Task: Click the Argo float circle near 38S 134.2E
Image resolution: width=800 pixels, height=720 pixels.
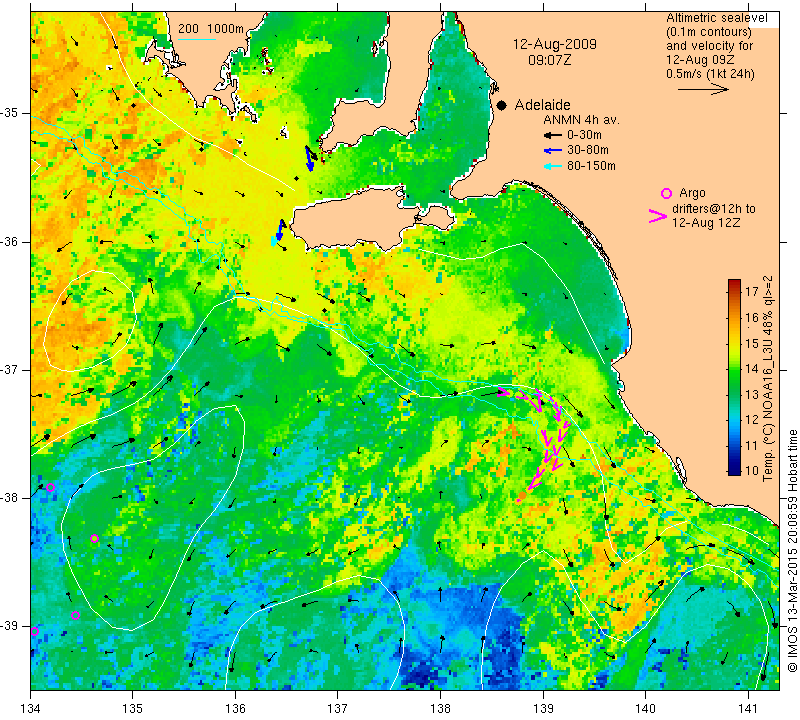Action: [x=50, y=487]
